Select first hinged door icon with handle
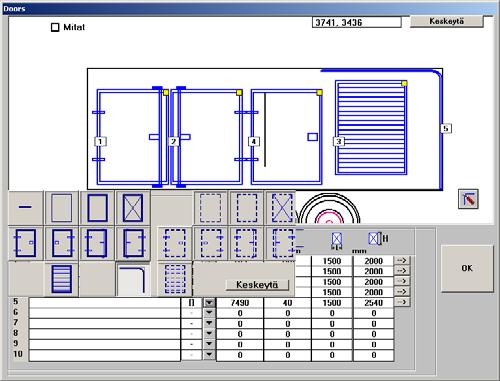The width and height of the screenshot is (500, 381). 26,243
